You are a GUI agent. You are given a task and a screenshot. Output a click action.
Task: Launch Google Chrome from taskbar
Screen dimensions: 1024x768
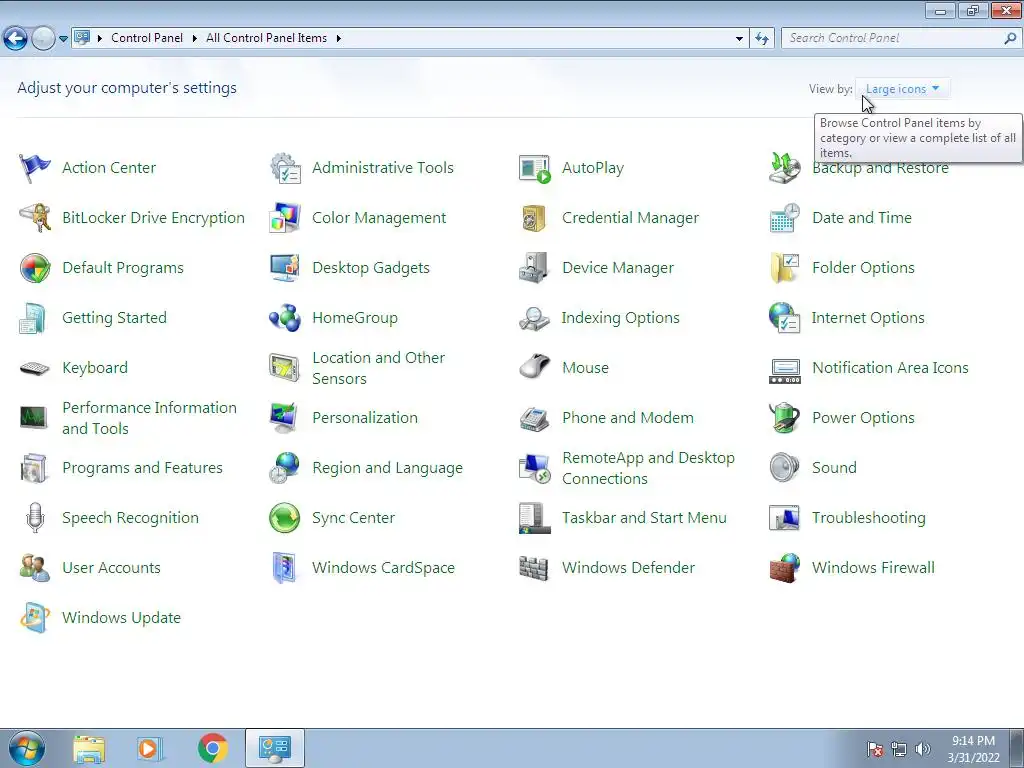pyautogui.click(x=212, y=748)
